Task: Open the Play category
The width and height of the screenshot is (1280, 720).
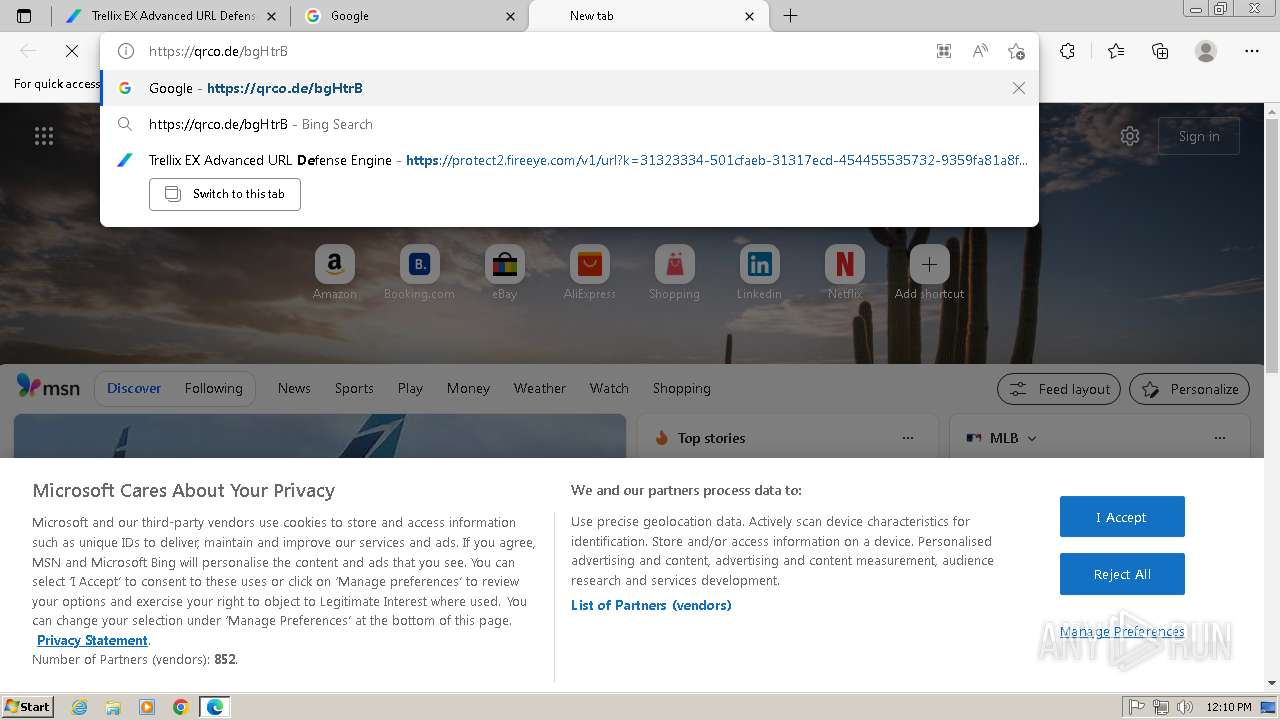Action: (x=410, y=388)
